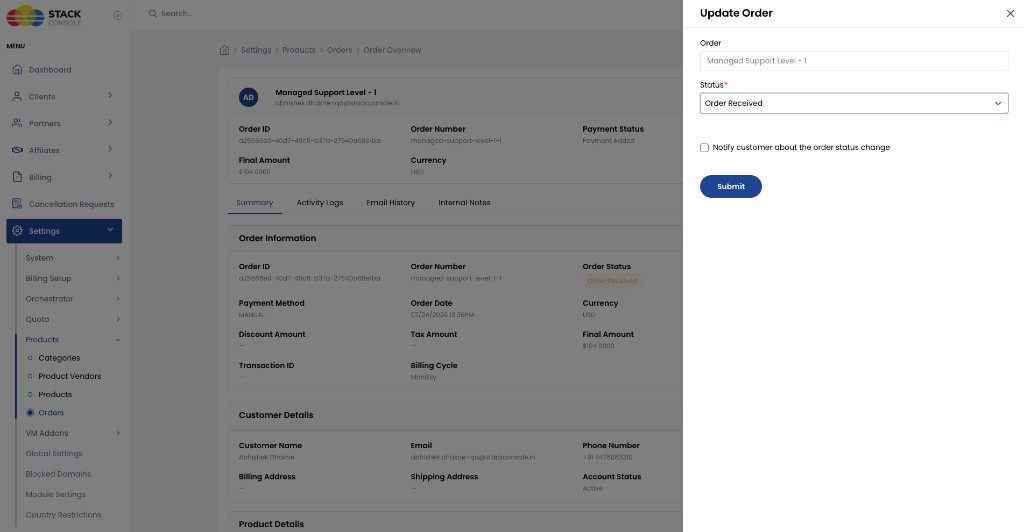Expand the System submenu chevron

[118, 258]
